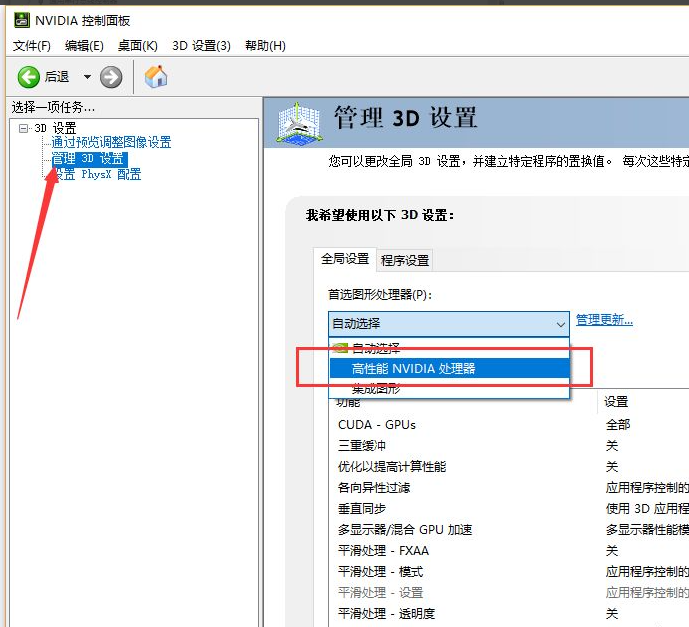This screenshot has height=627, width=689.
Task: Click 关 value beside 平滑处理 - FXAA
Action: (x=612, y=551)
